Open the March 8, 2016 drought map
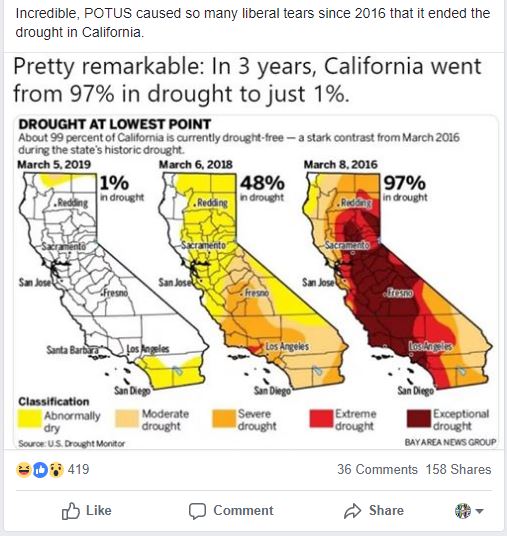 [397, 281]
